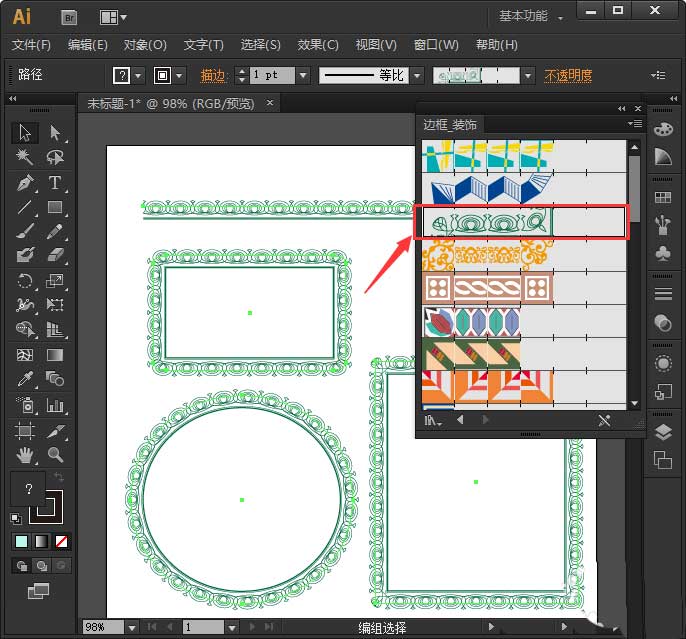Pick the Eyedropper tool
This screenshot has width=686, height=639.
[x=25, y=379]
